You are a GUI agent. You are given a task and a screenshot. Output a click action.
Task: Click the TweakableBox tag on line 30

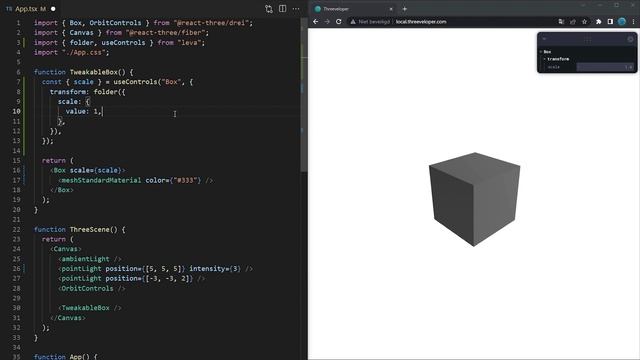[x=85, y=308]
